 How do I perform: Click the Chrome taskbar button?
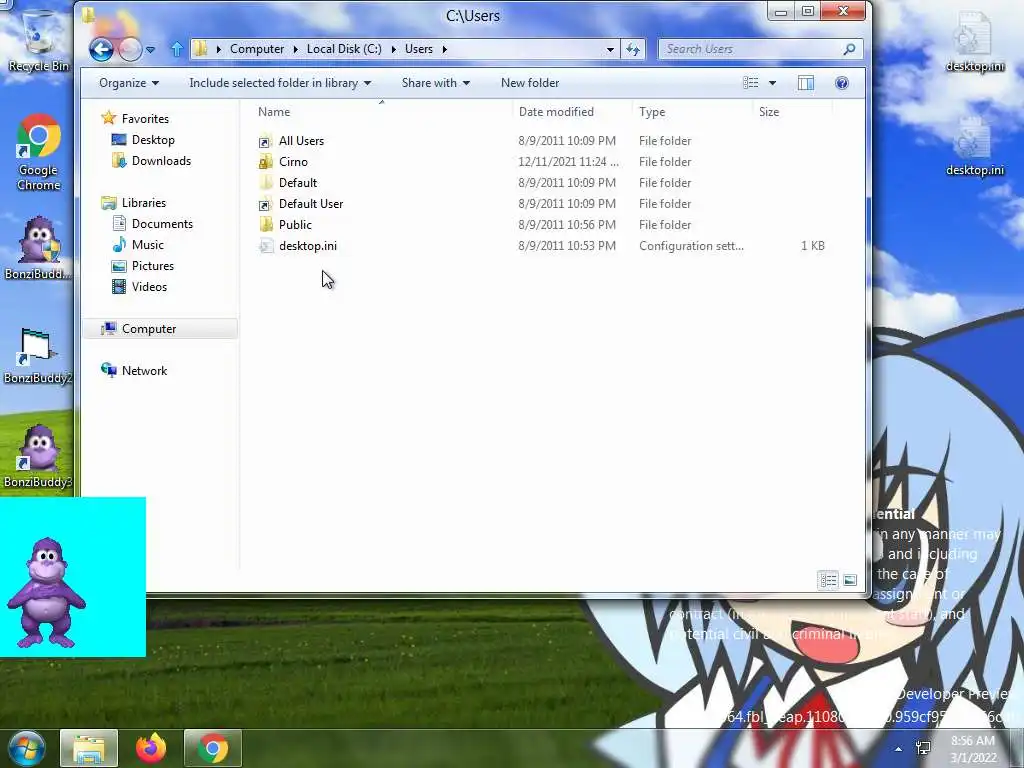click(x=213, y=748)
